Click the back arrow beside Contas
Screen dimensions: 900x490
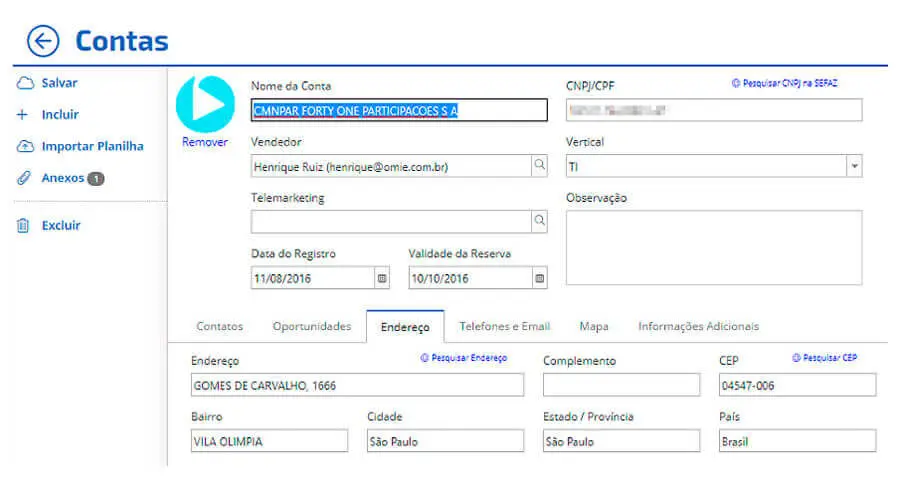[43, 41]
